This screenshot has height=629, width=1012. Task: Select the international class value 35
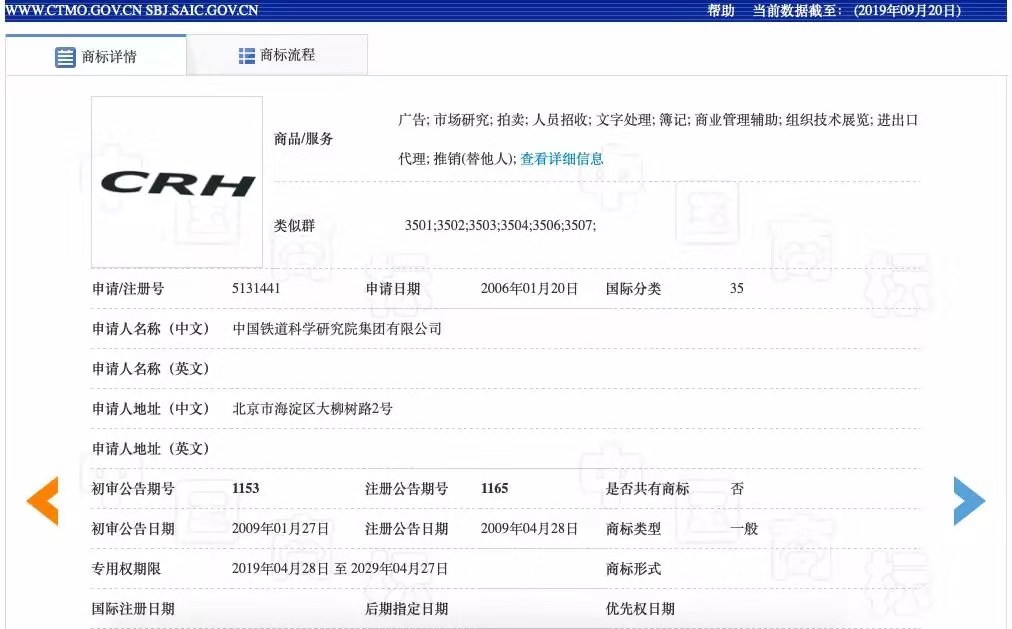click(736, 288)
